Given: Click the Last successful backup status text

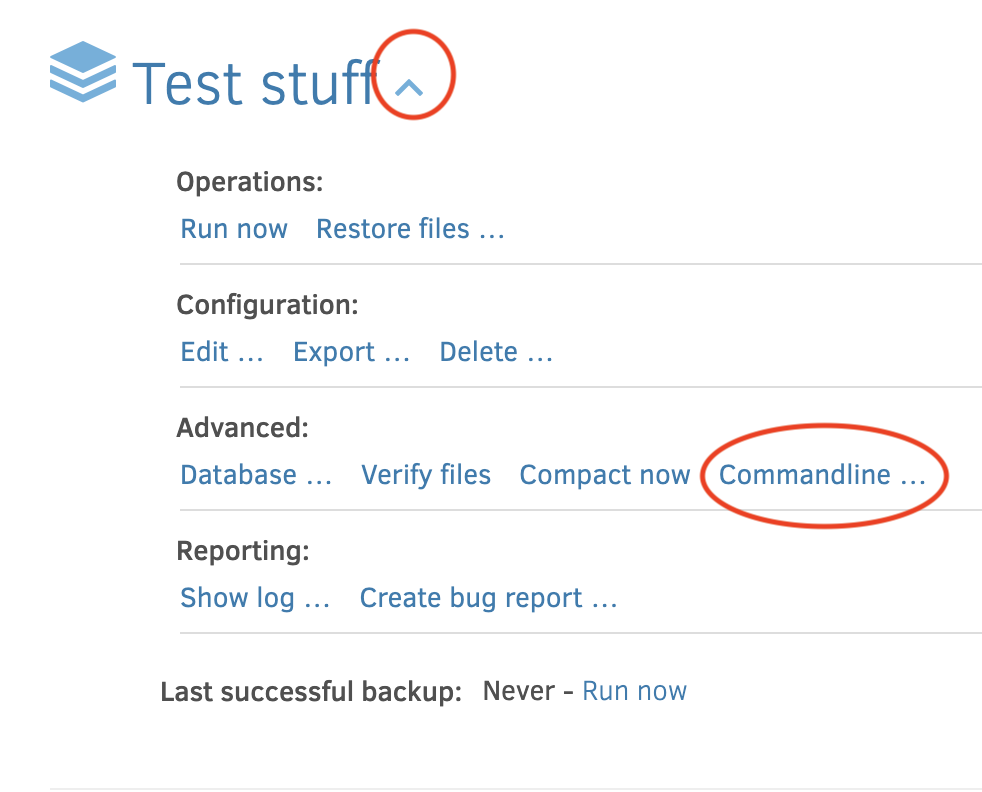Looking at the screenshot, I should [x=310, y=690].
